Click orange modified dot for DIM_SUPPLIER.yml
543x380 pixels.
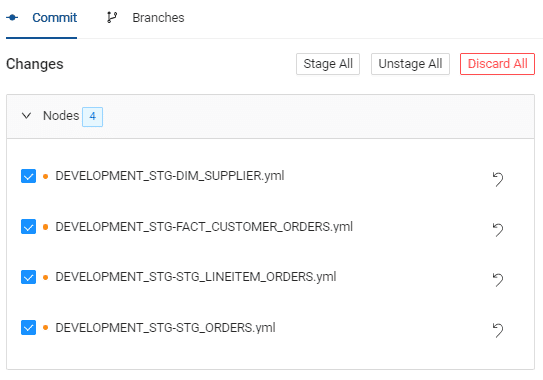tap(45, 176)
